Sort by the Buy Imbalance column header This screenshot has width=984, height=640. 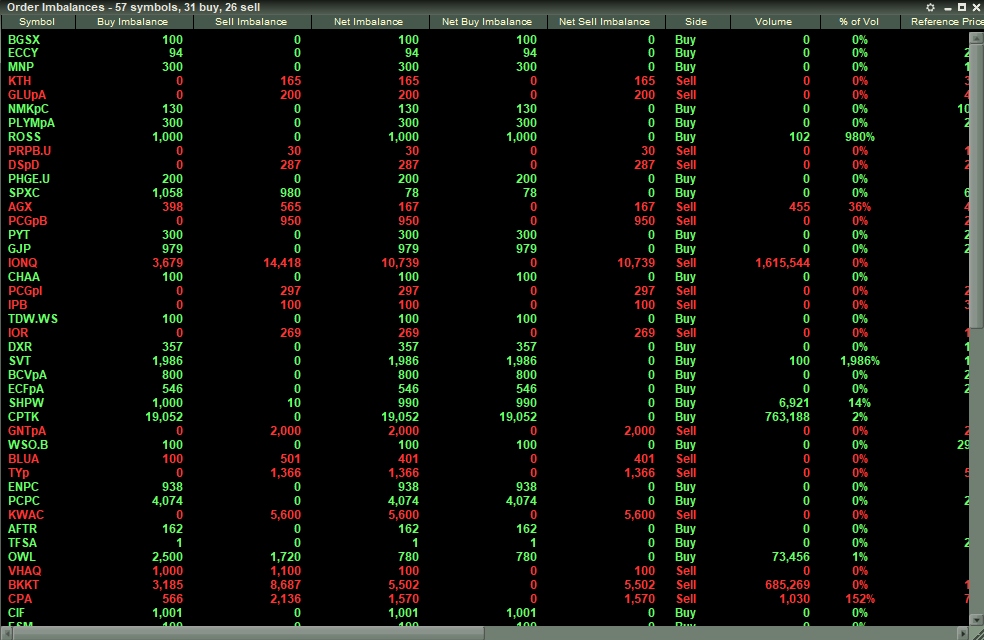coord(132,22)
